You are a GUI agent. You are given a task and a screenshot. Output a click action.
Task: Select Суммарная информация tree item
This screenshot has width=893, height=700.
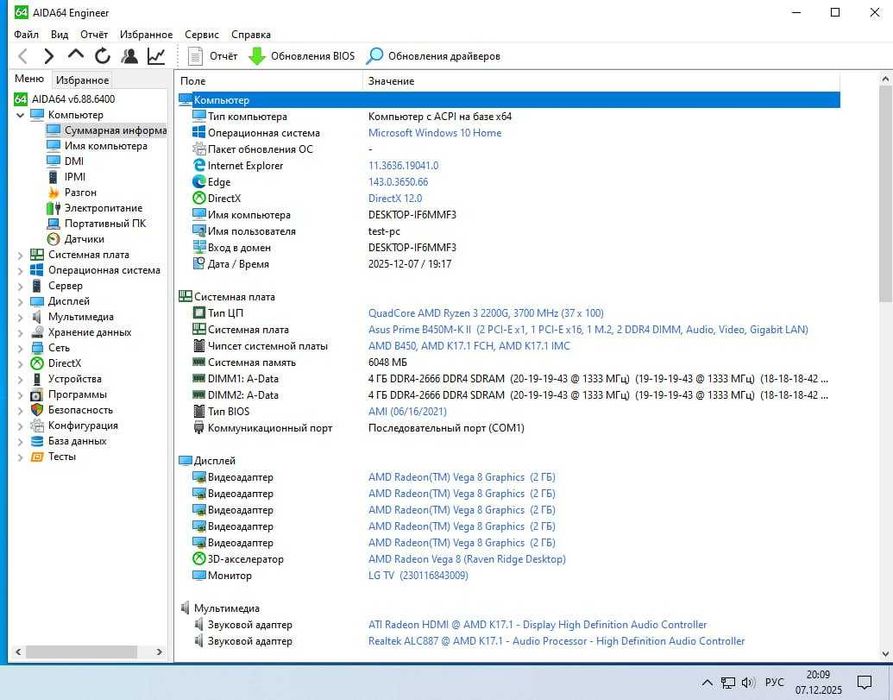115,130
